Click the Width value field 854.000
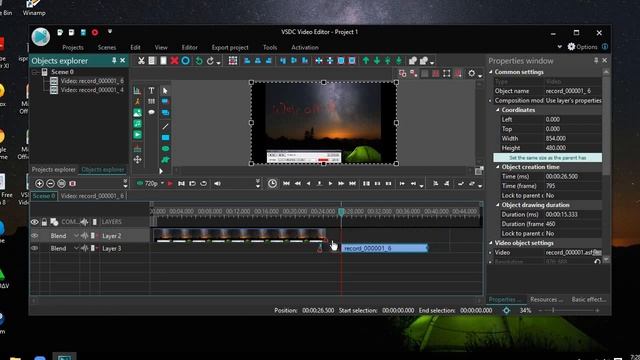 573,138
